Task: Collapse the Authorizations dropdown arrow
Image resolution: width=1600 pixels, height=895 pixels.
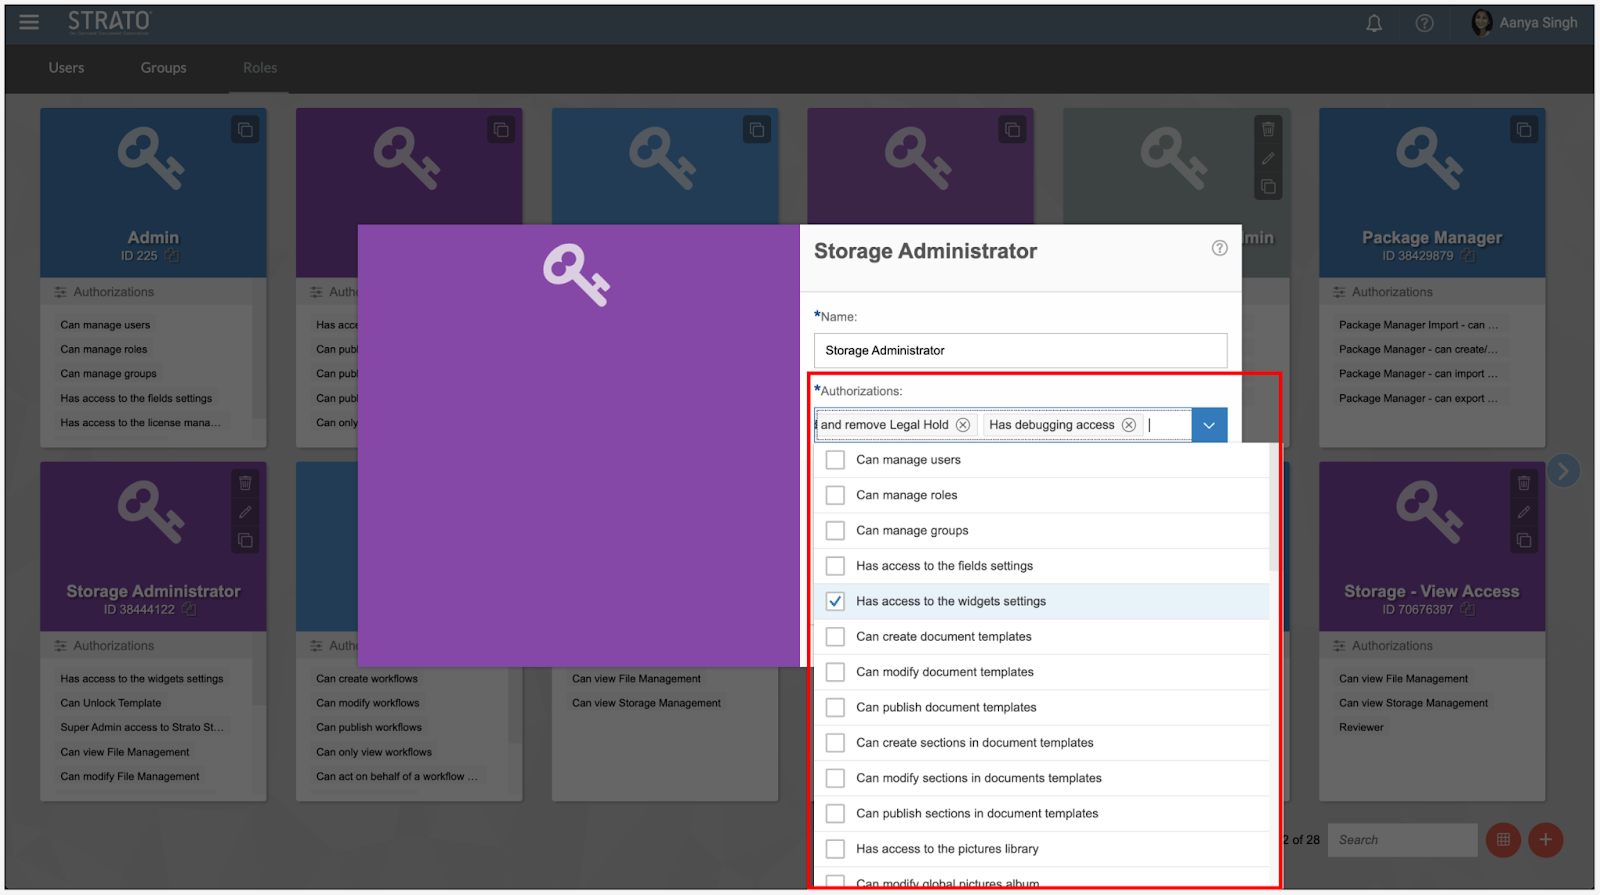Action: [1209, 425]
